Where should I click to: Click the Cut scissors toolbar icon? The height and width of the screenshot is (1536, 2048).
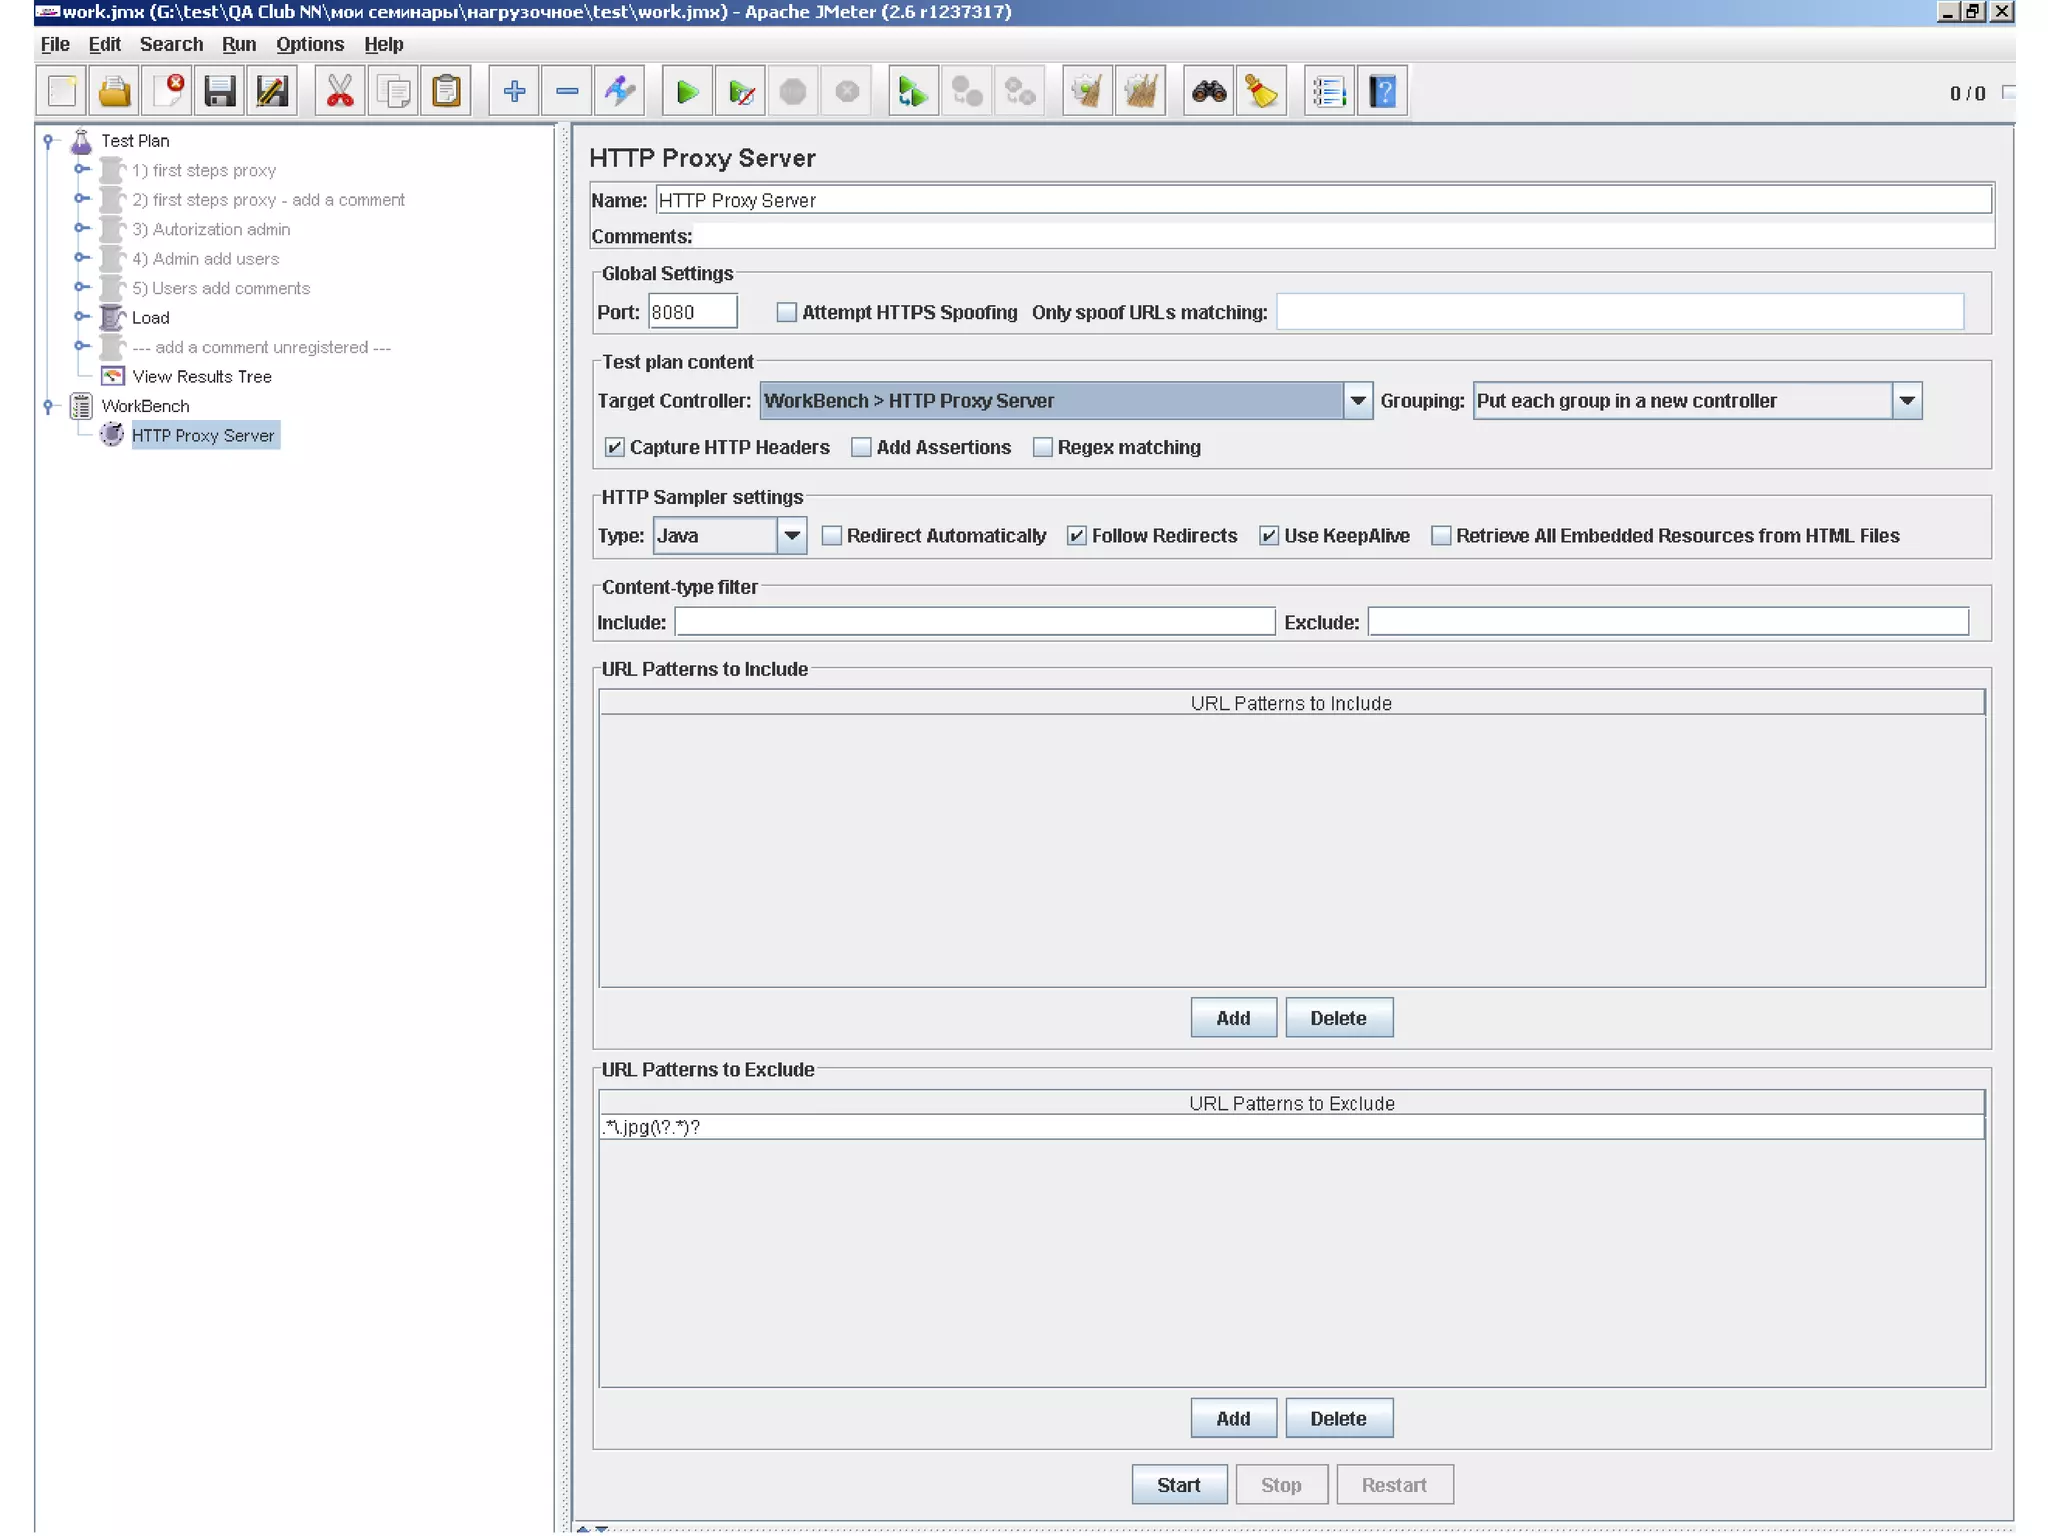340,92
